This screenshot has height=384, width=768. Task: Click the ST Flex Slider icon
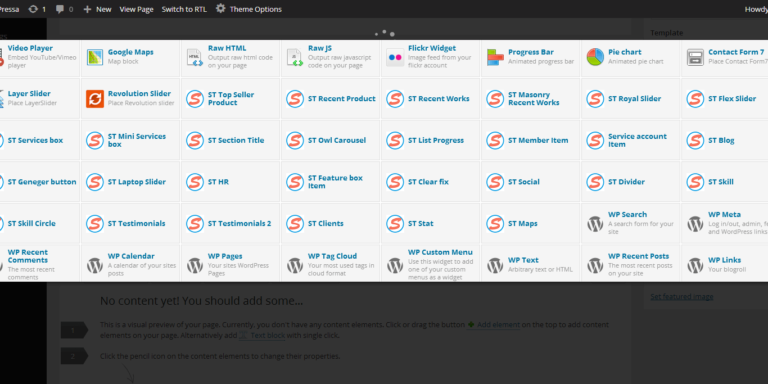pos(695,98)
